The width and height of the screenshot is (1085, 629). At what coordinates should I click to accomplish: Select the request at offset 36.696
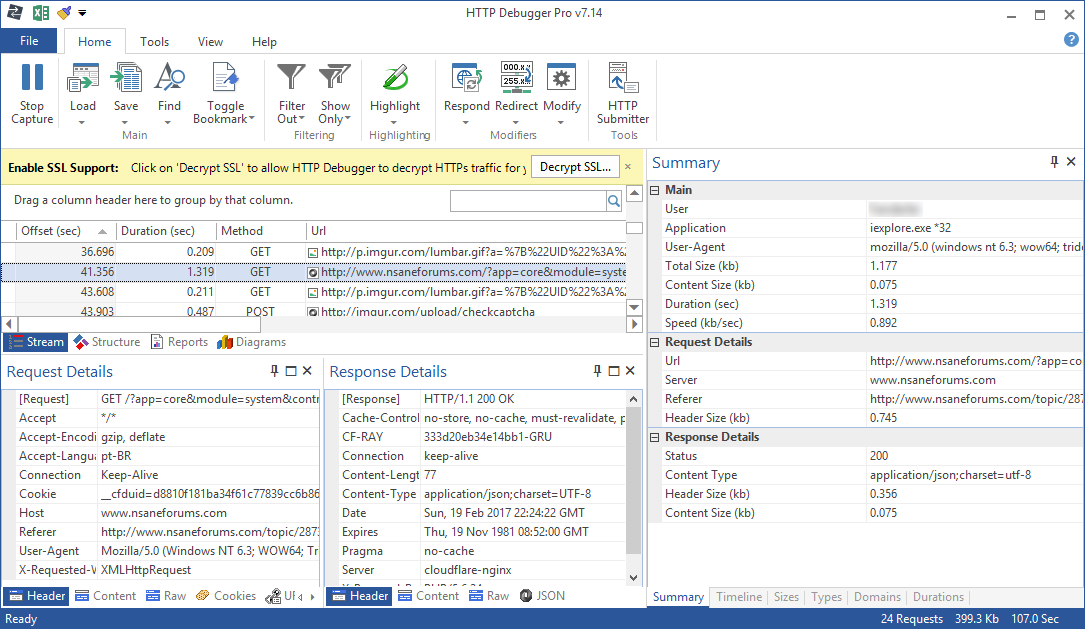(313, 252)
